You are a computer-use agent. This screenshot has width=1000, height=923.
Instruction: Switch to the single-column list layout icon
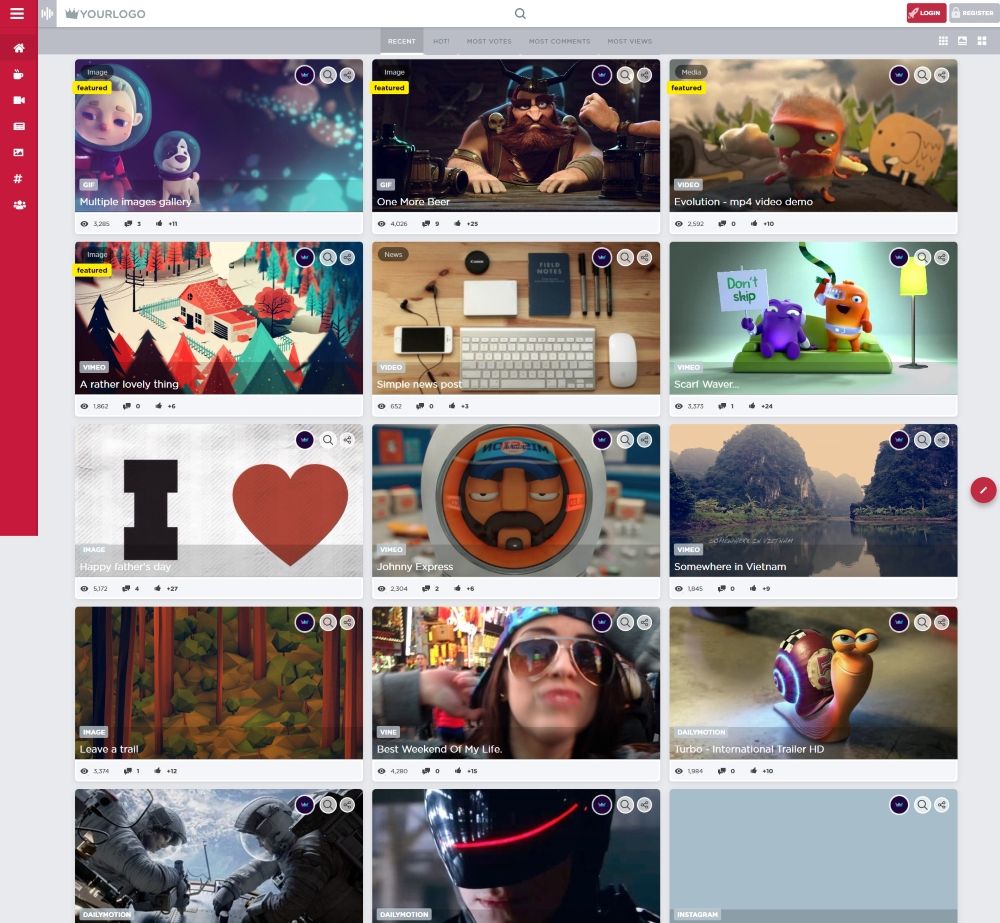tap(962, 41)
